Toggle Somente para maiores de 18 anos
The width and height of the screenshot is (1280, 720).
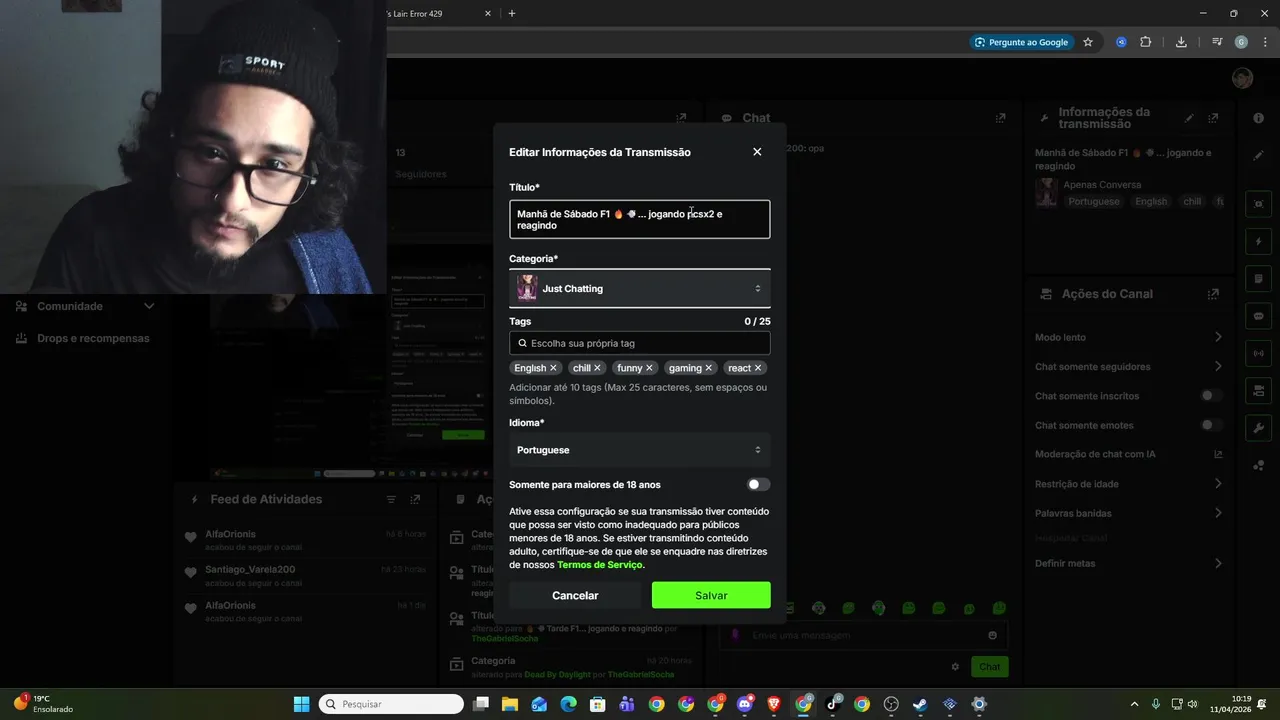pyautogui.click(x=758, y=485)
